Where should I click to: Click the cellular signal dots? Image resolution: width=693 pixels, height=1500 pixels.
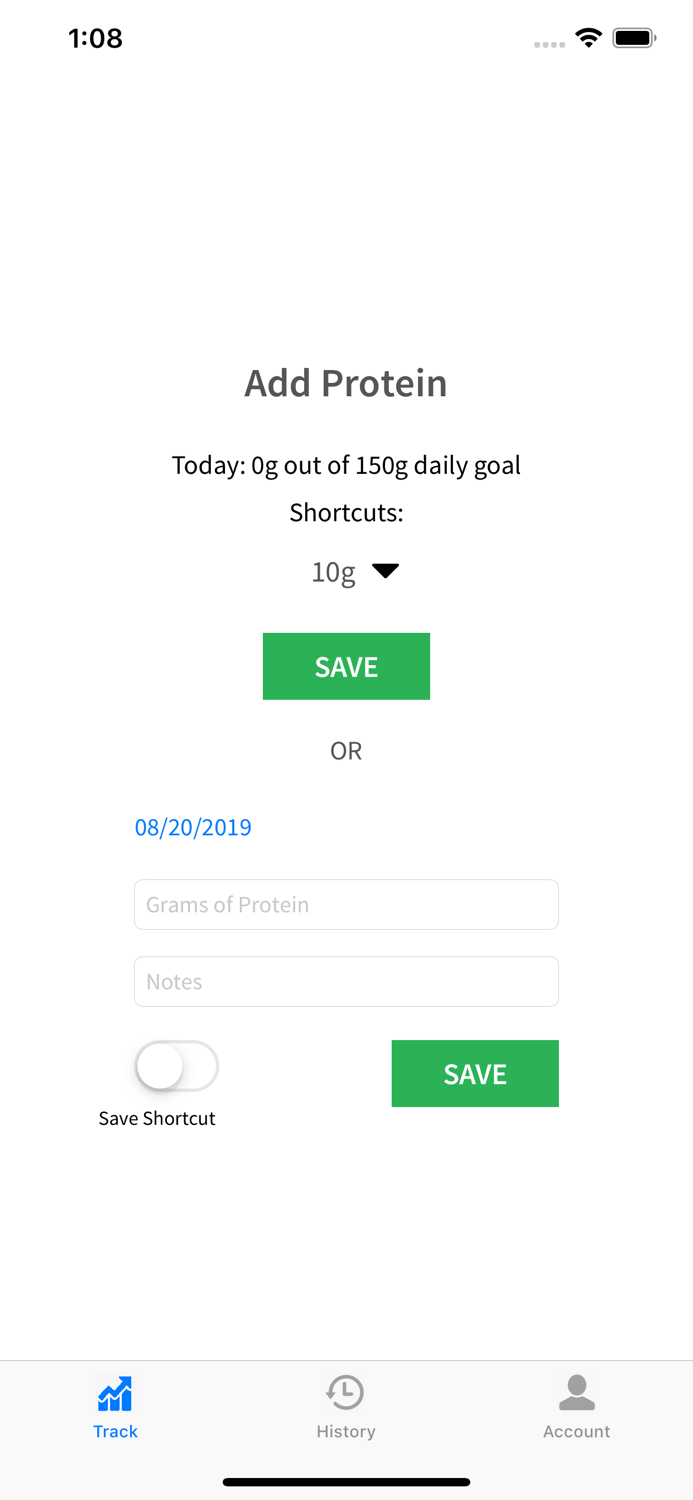(x=549, y=43)
